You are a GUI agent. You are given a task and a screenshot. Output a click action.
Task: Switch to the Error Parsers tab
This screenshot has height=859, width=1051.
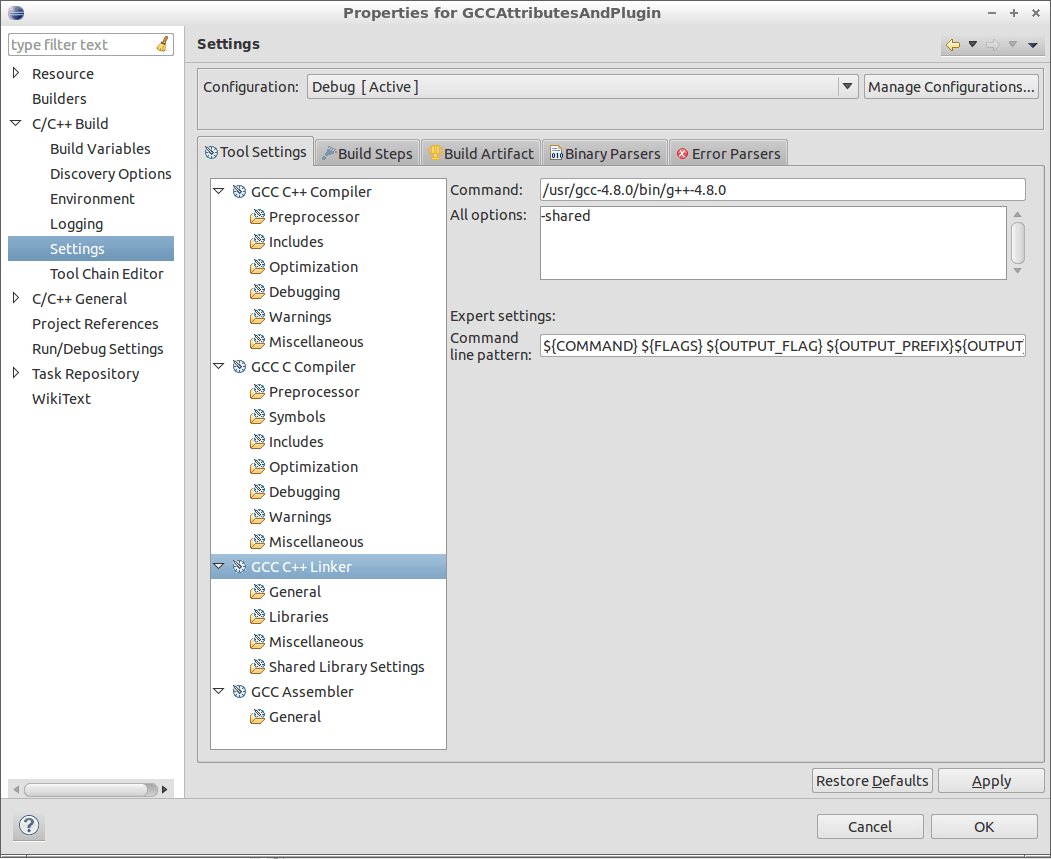point(729,153)
